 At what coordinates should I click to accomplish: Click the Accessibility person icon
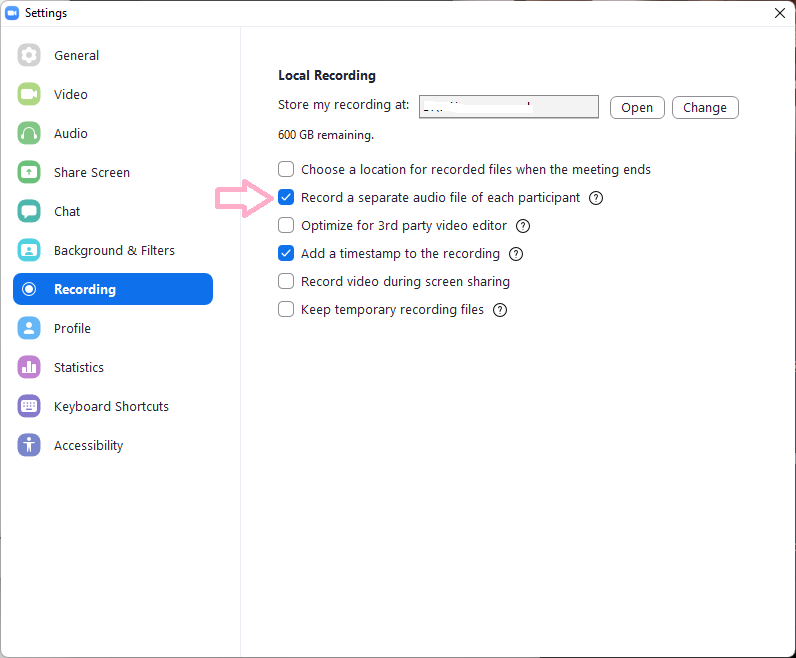(29, 446)
